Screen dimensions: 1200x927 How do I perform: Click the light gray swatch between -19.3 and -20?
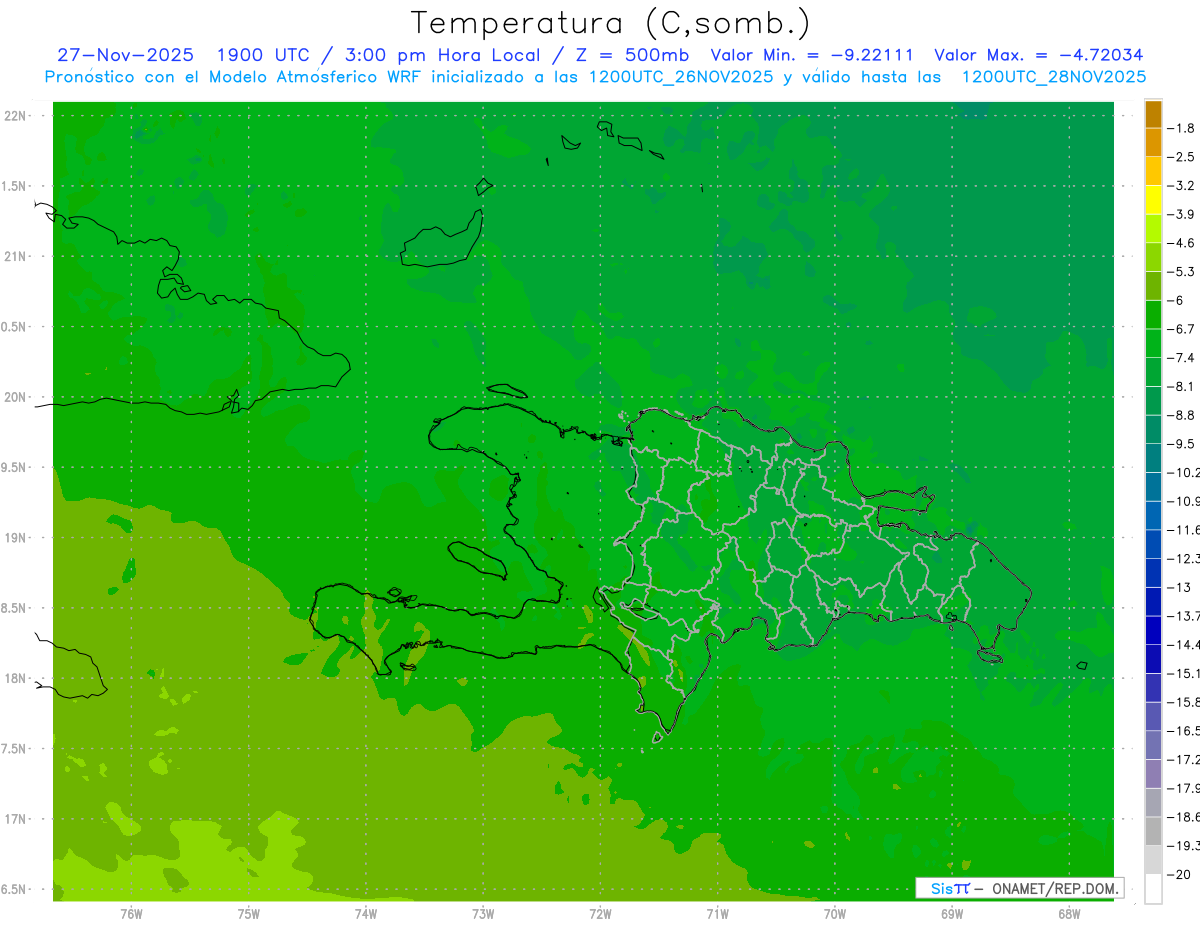click(x=1153, y=859)
